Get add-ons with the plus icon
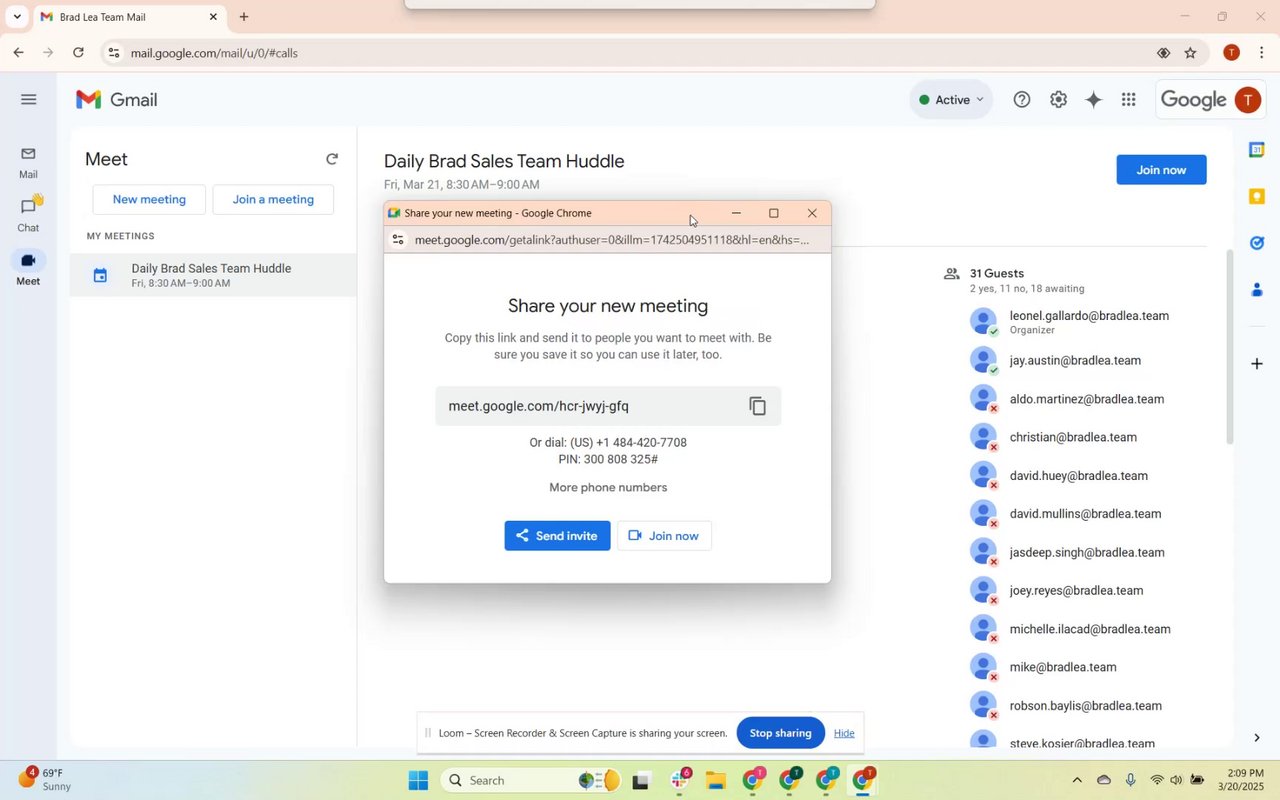 point(1257,363)
